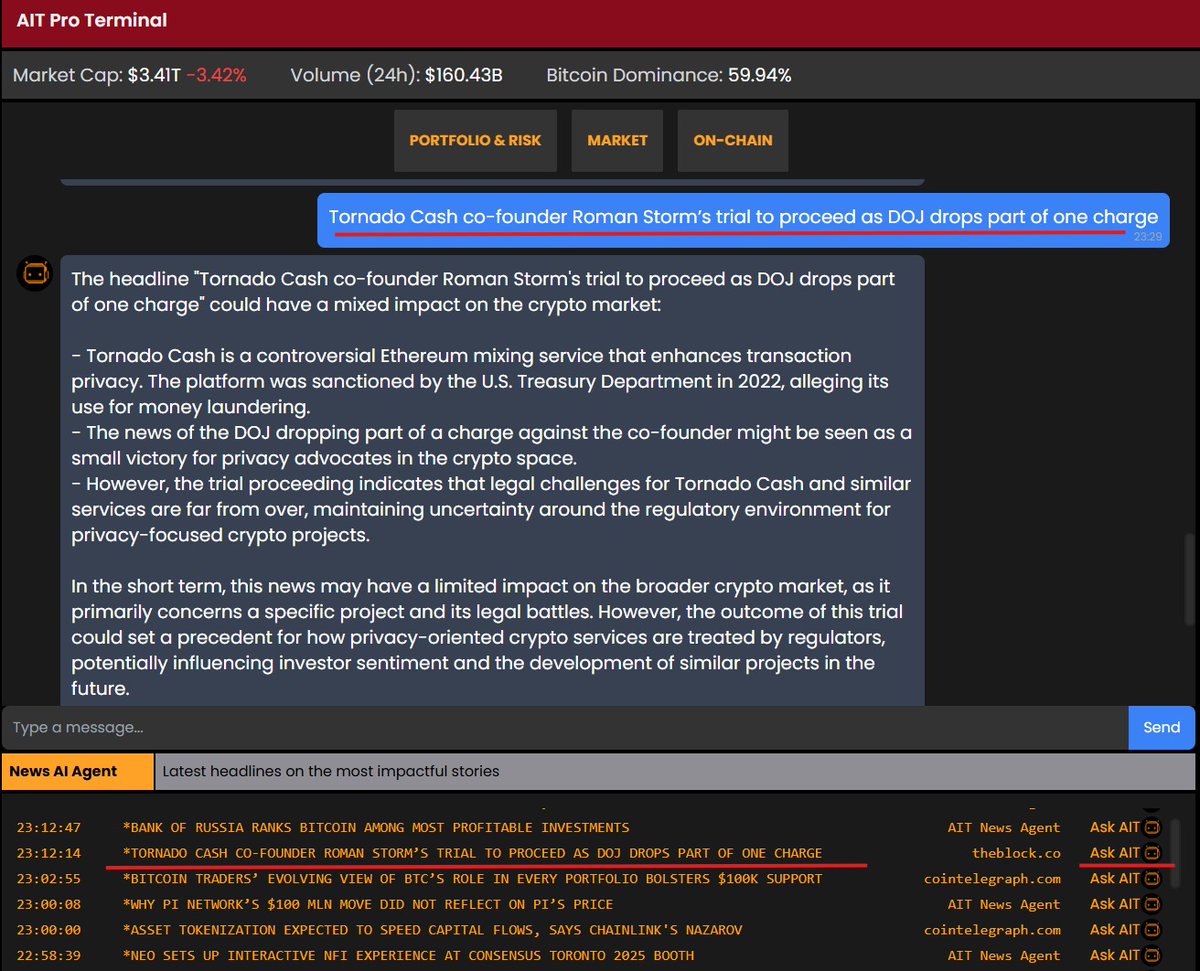Click the Send button

coord(1161,727)
